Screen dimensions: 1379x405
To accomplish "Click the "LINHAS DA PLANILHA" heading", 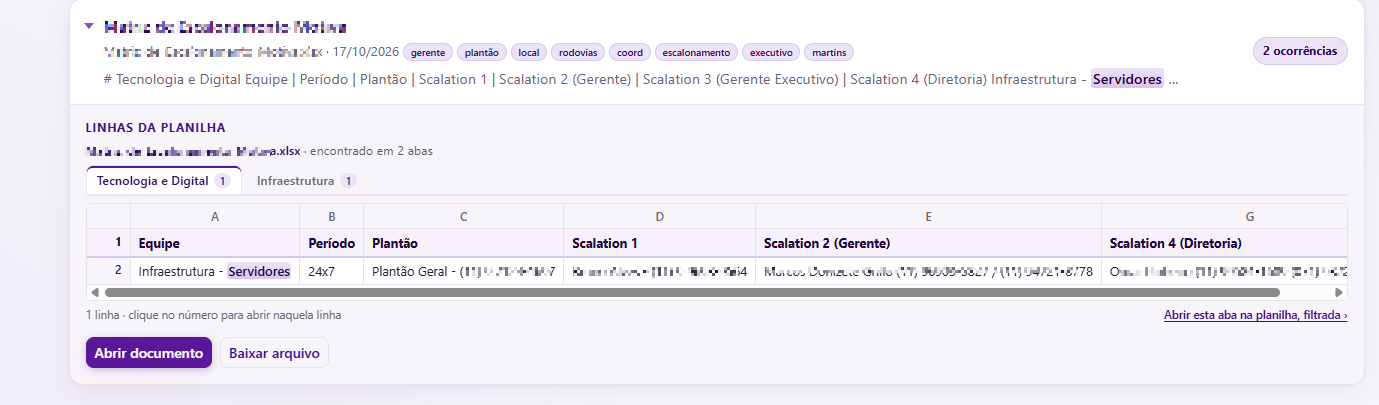I will click(x=156, y=128).
